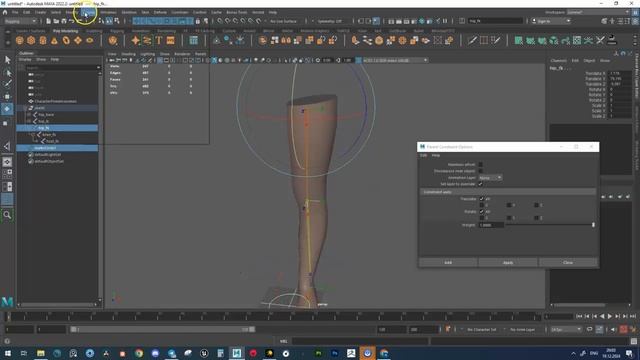Pick the Paint selection tool in toolbox
This screenshot has height=360, width=640.
pyautogui.click(x=7, y=84)
